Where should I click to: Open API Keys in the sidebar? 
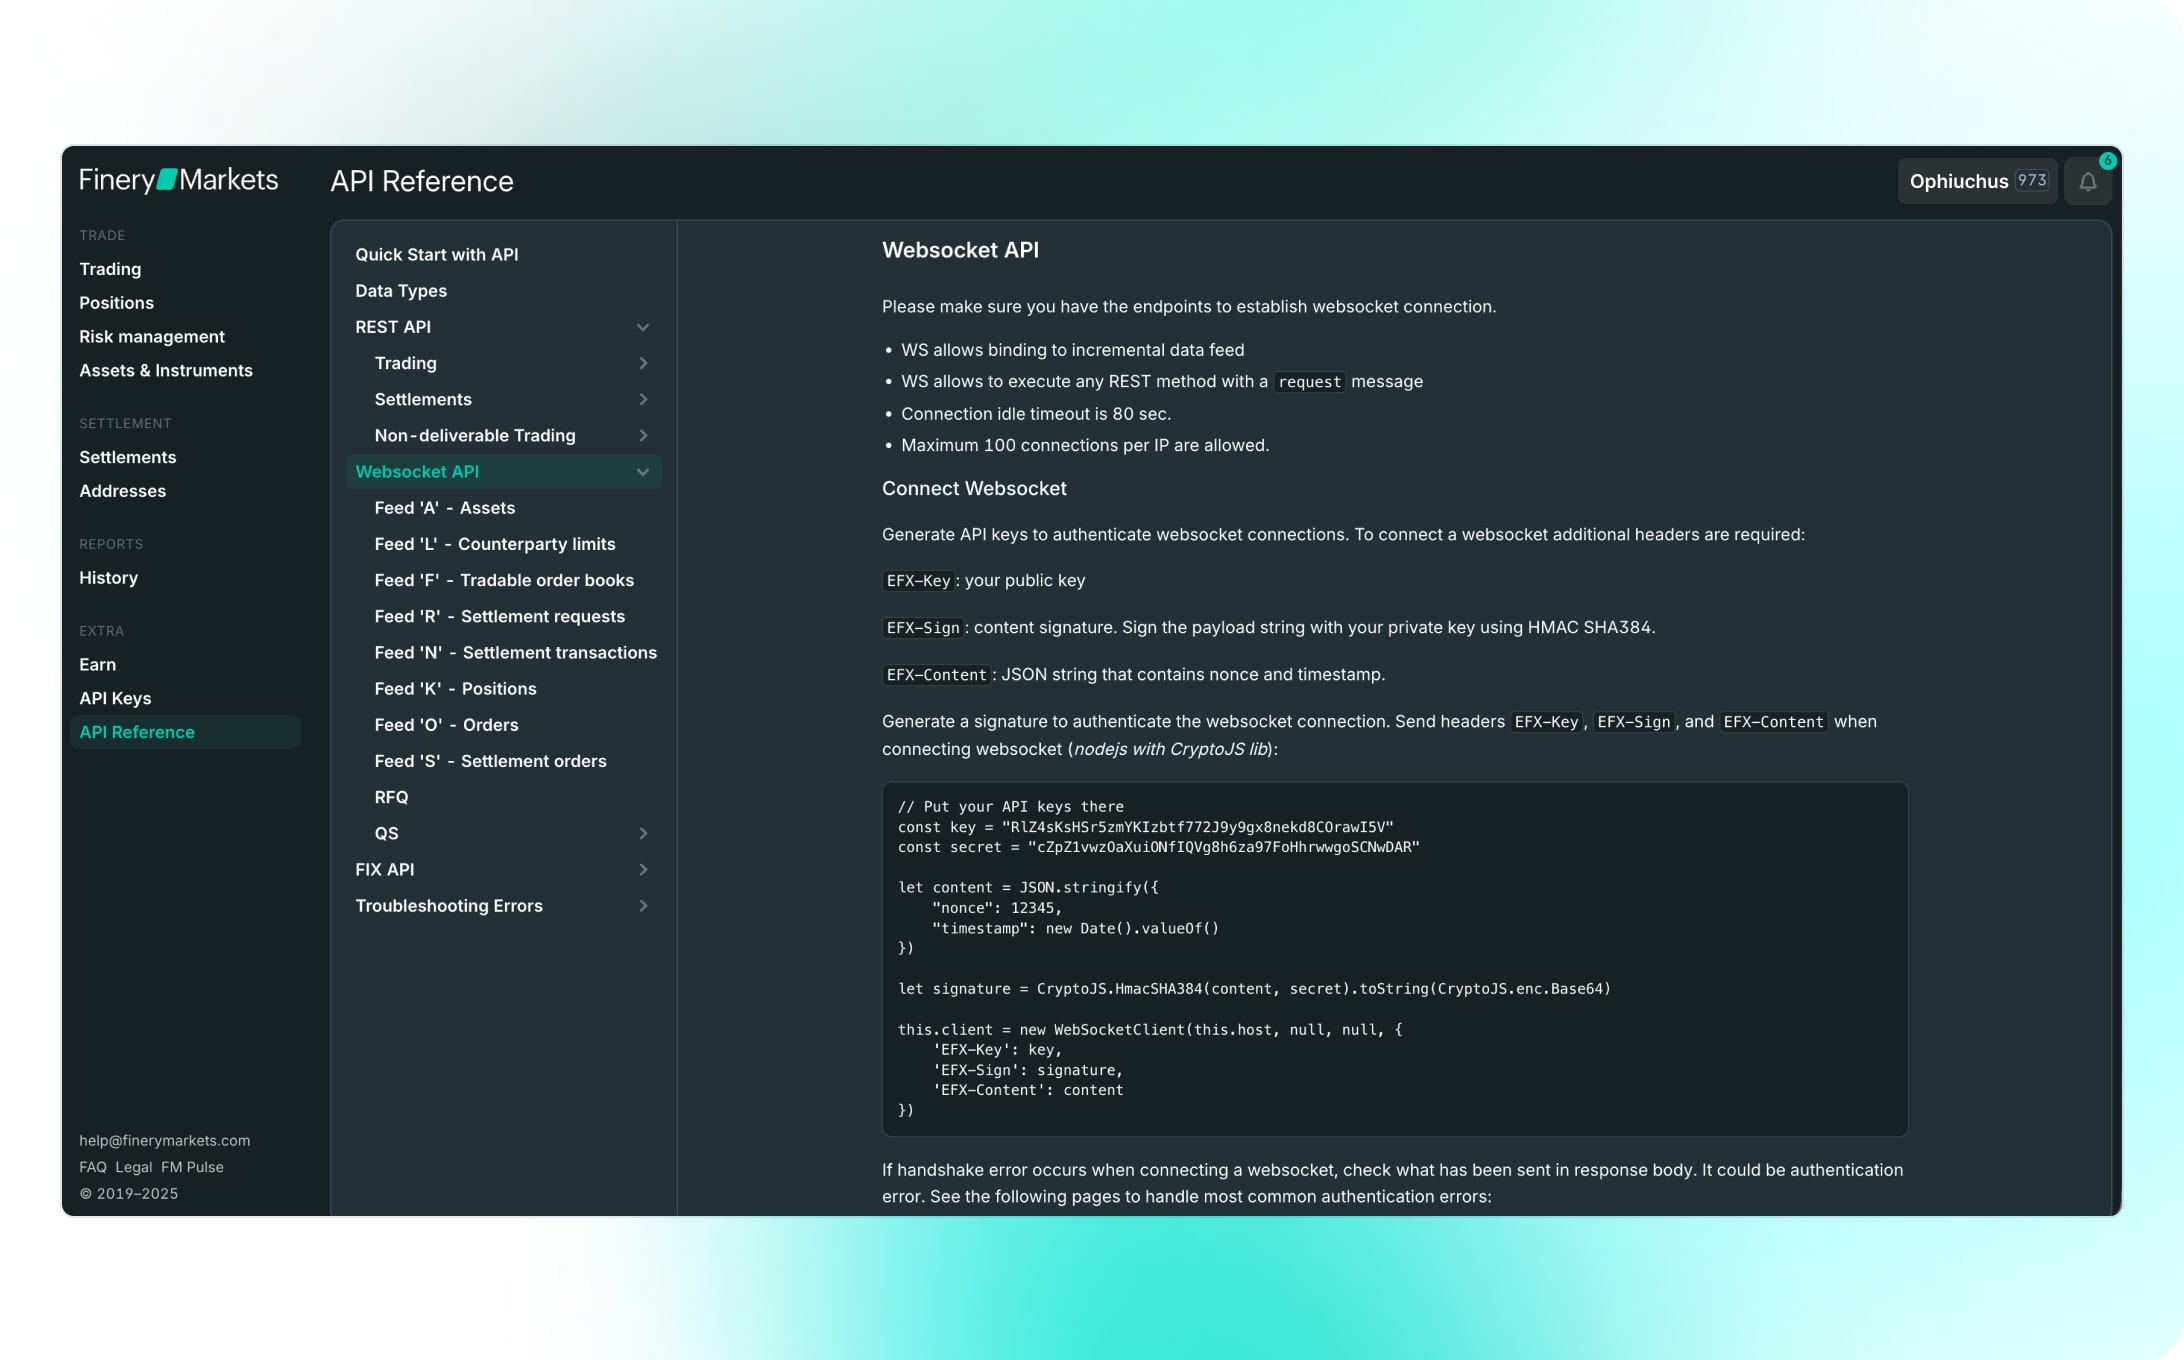pyautogui.click(x=115, y=698)
